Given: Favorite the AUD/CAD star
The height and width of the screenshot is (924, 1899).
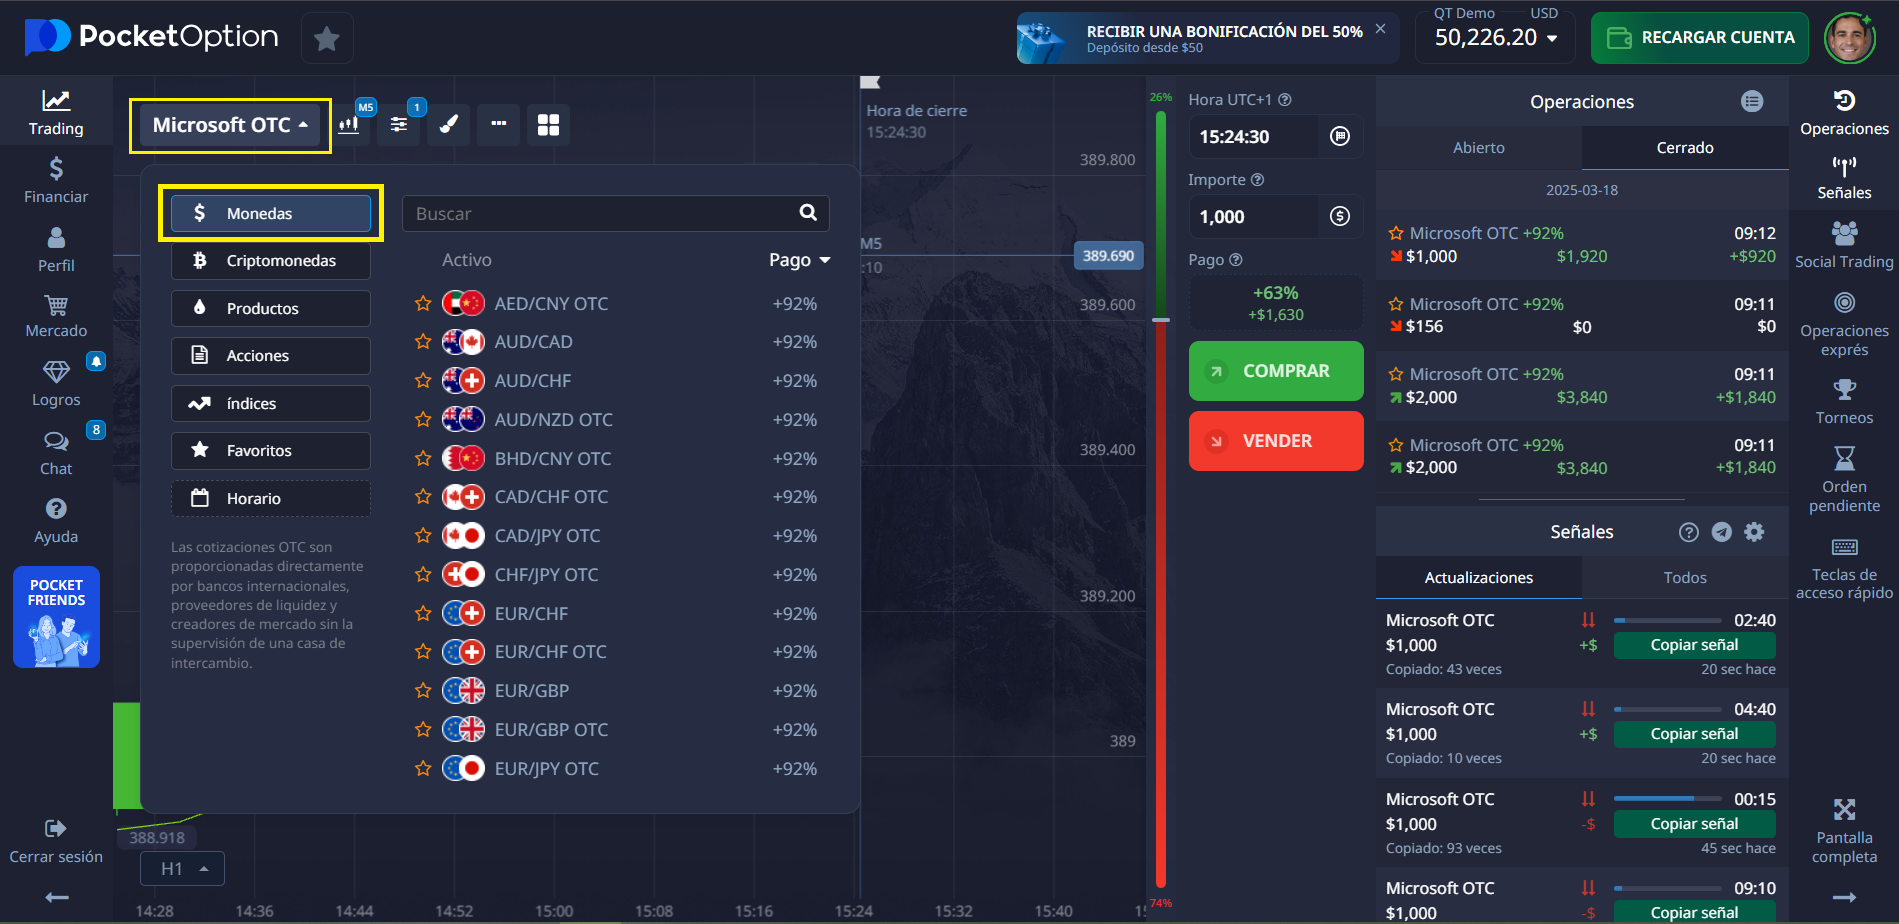Looking at the screenshot, I should [x=423, y=342].
